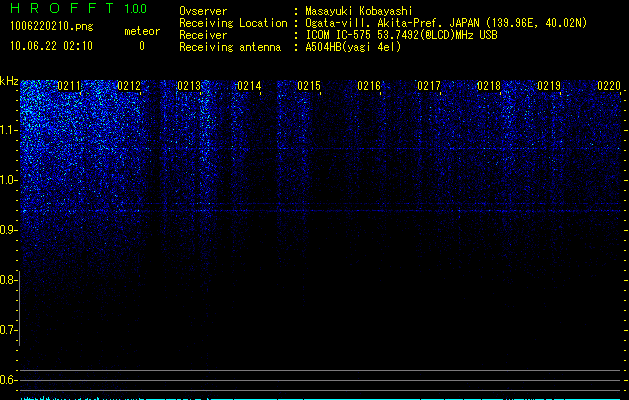629x400 pixels.
Task: Click the Receiving Location label
Action: 233,23
